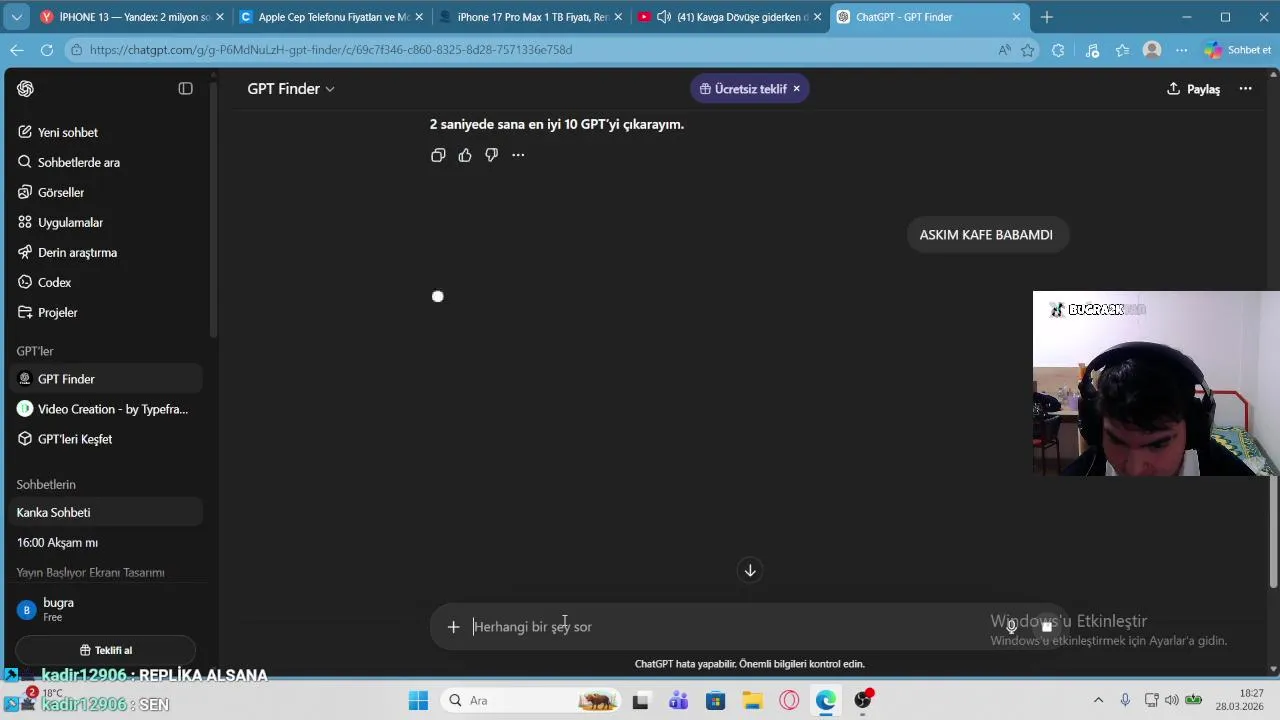Open a new browser tab

coord(1047,17)
